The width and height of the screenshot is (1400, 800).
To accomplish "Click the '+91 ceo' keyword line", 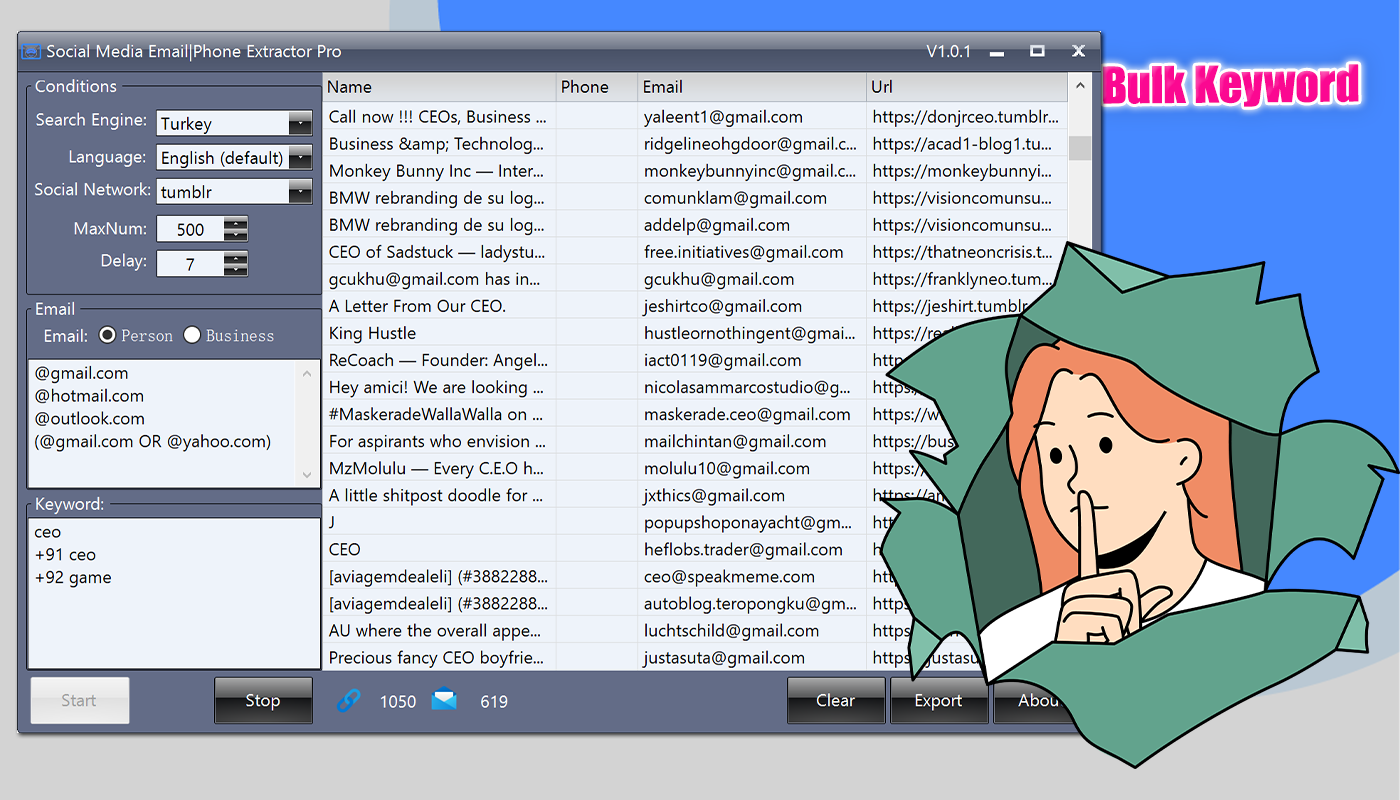I will (x=65, y=555).
